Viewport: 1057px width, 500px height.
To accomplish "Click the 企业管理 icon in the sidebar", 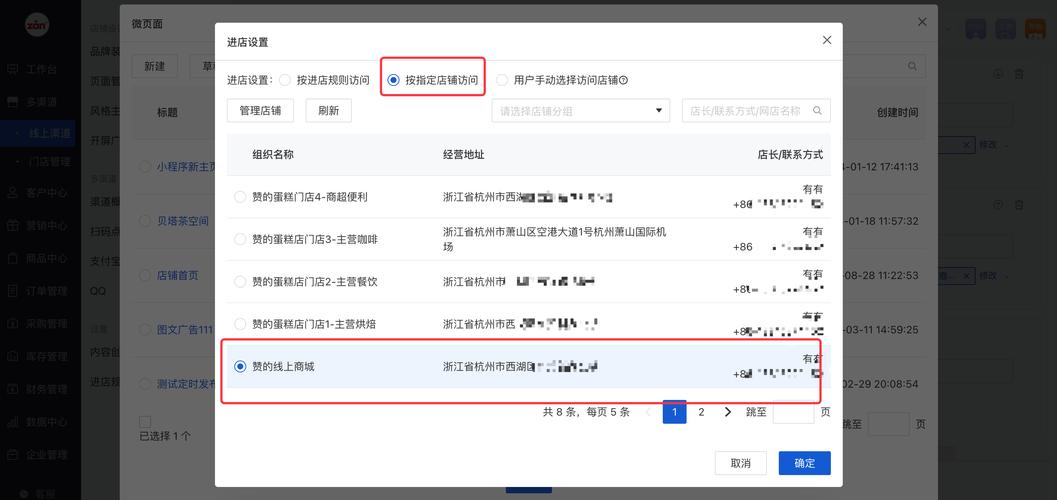I will 12,454.
